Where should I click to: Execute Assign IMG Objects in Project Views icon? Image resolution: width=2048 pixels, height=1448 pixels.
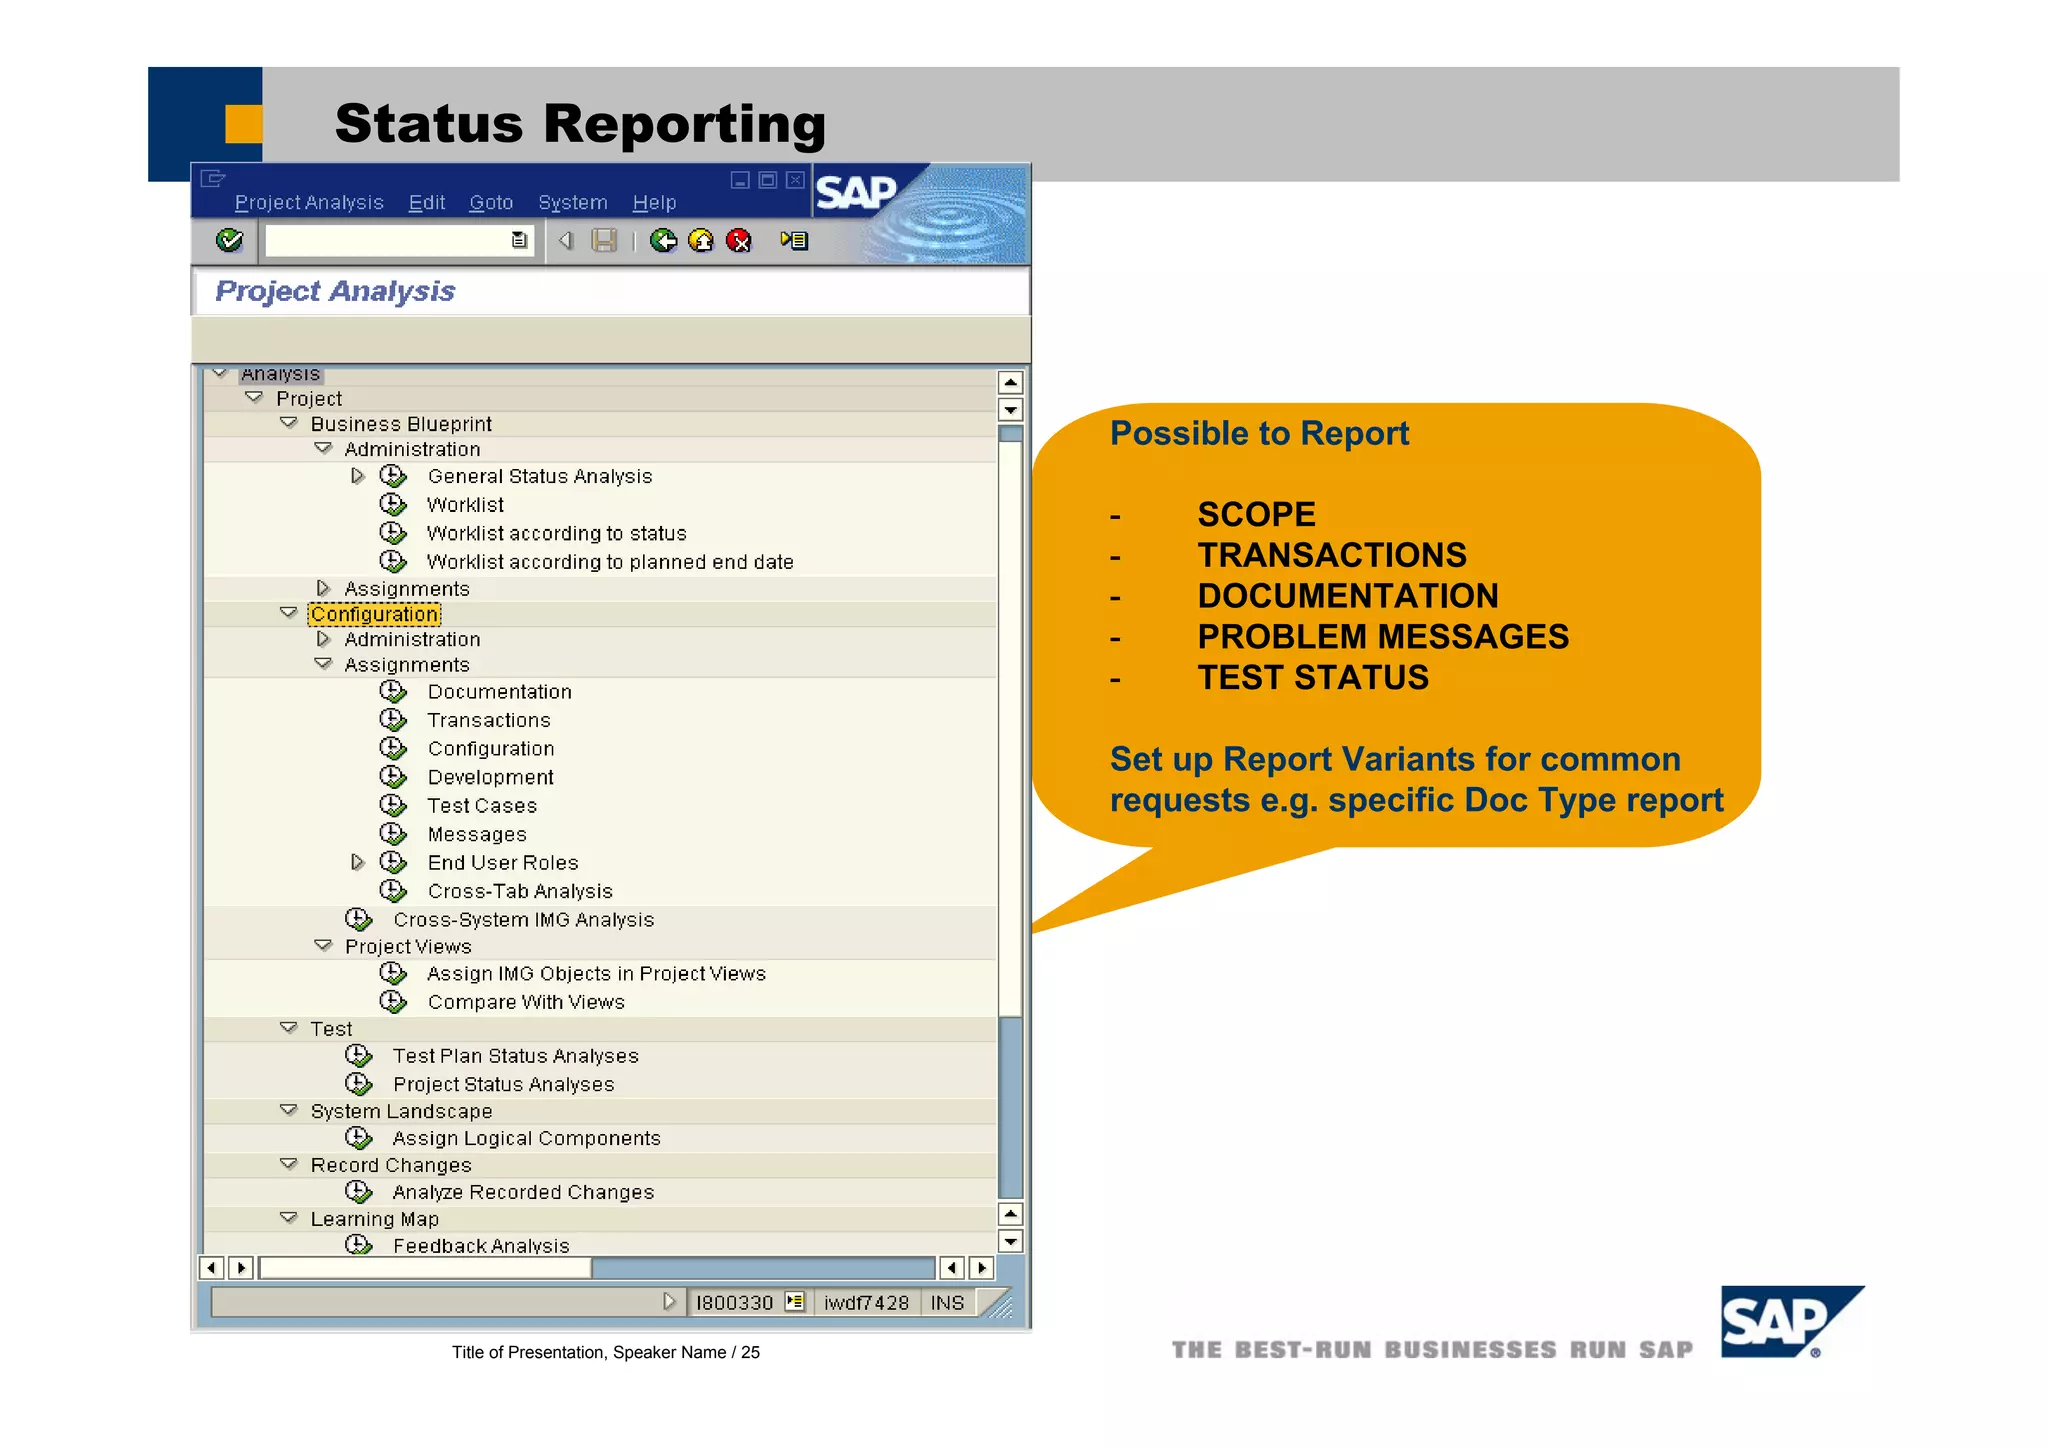click(393, 973)
